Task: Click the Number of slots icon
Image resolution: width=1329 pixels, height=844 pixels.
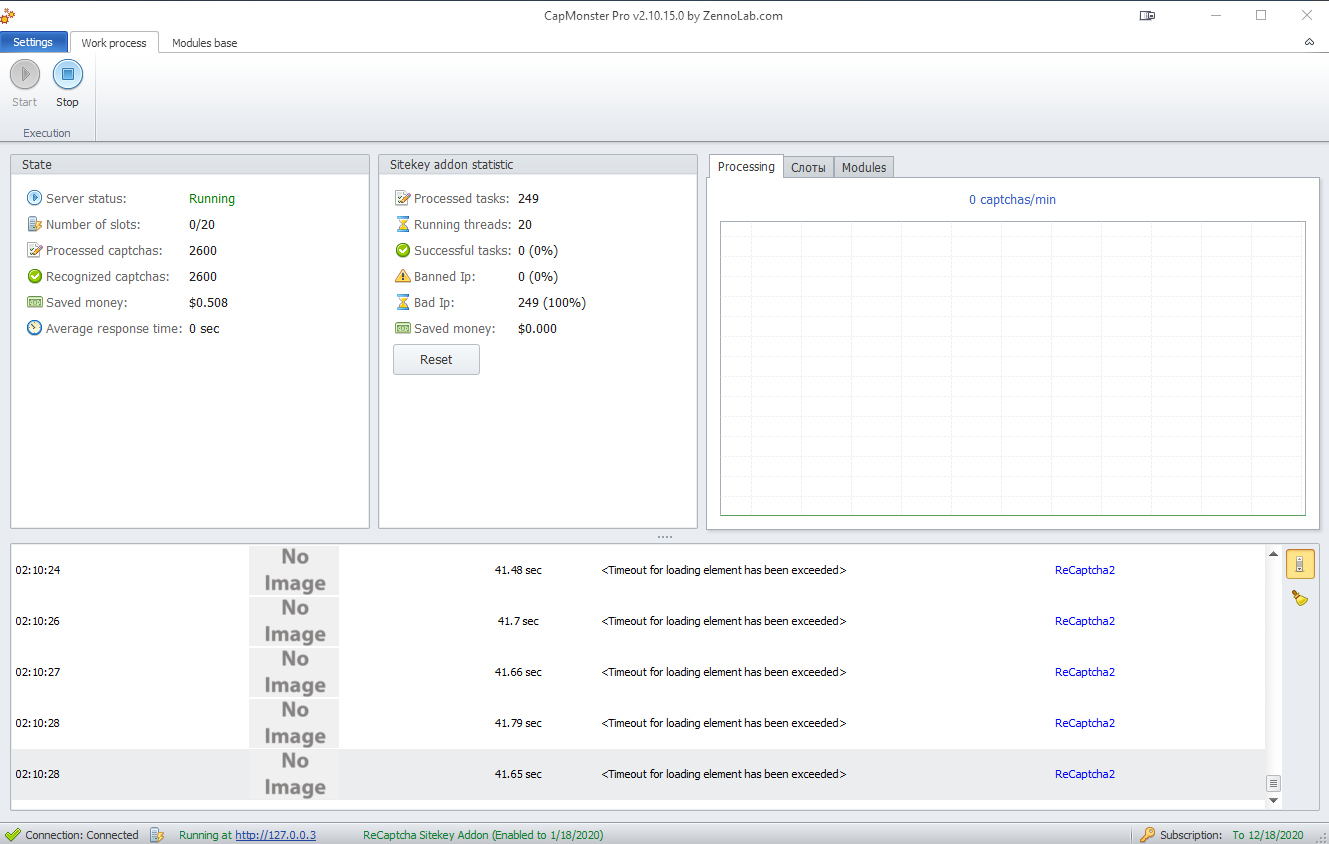Action: click(x=34, y=224)
